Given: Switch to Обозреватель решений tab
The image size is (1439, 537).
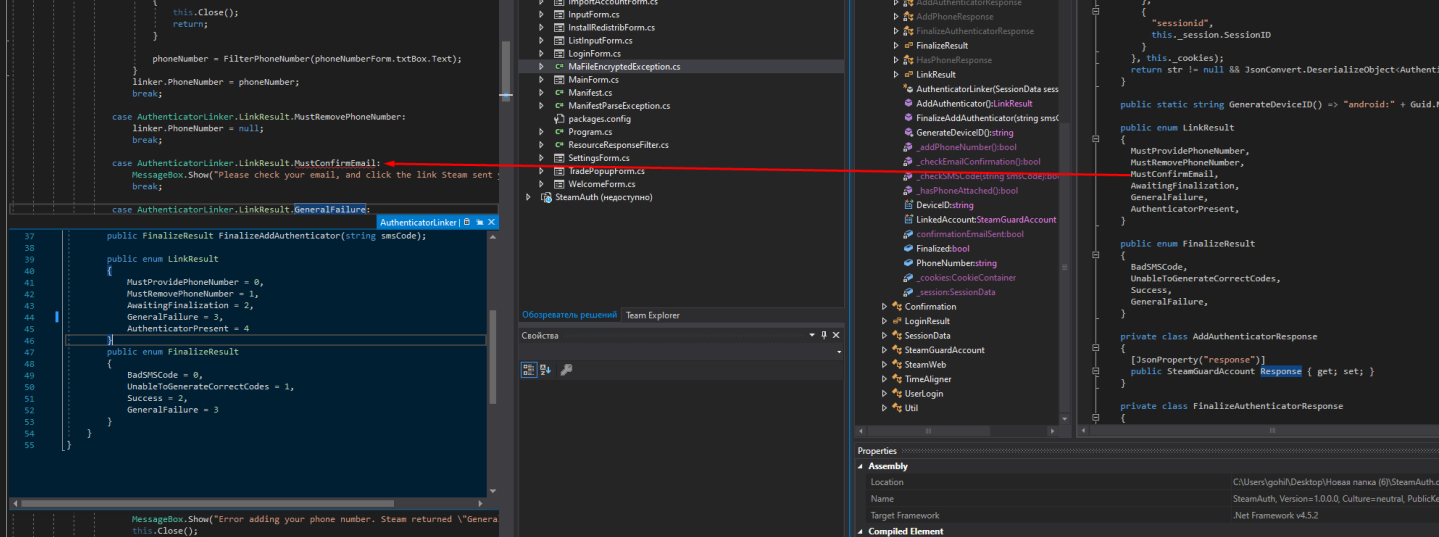Looking at the screenshot, I should [569, 315].
